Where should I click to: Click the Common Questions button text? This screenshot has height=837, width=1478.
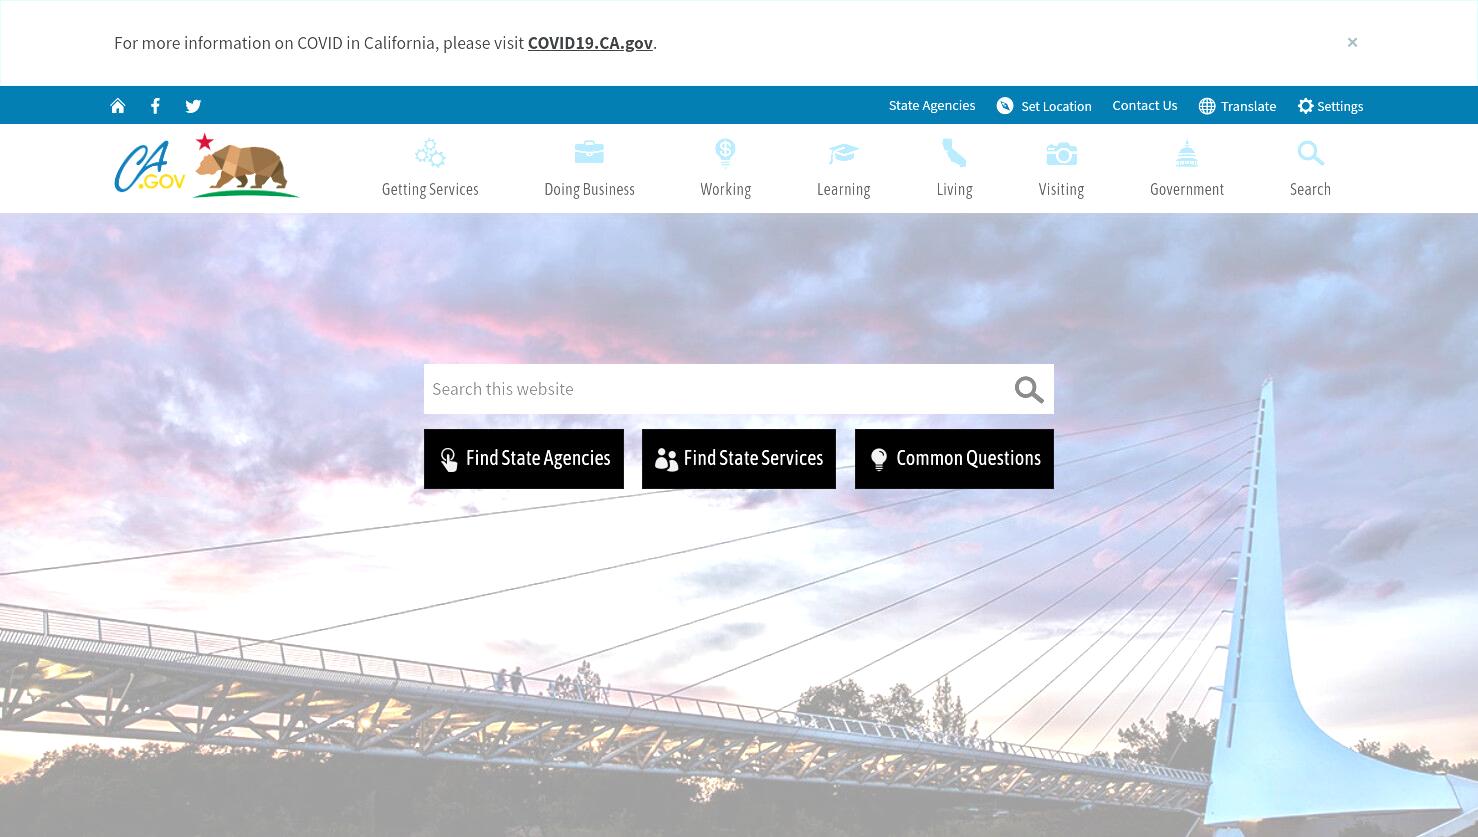tap(968, 458)
